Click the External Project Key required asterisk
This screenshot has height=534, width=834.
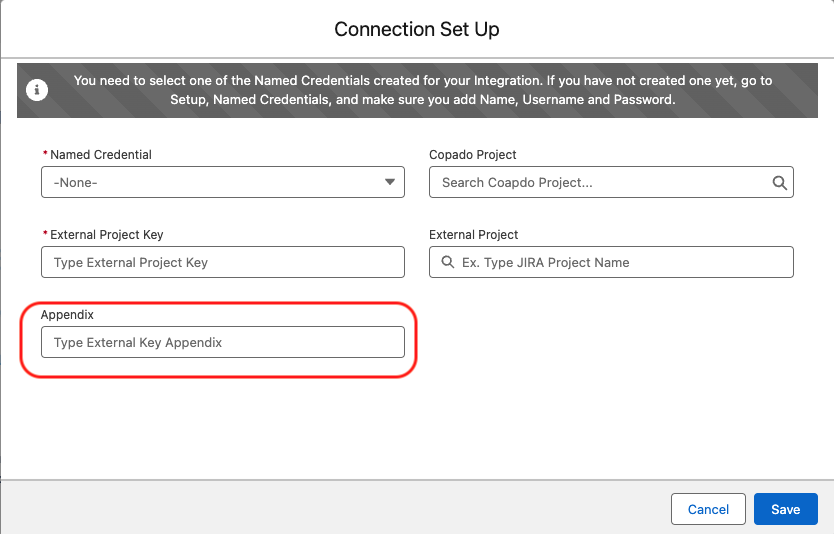click(45, 235)
